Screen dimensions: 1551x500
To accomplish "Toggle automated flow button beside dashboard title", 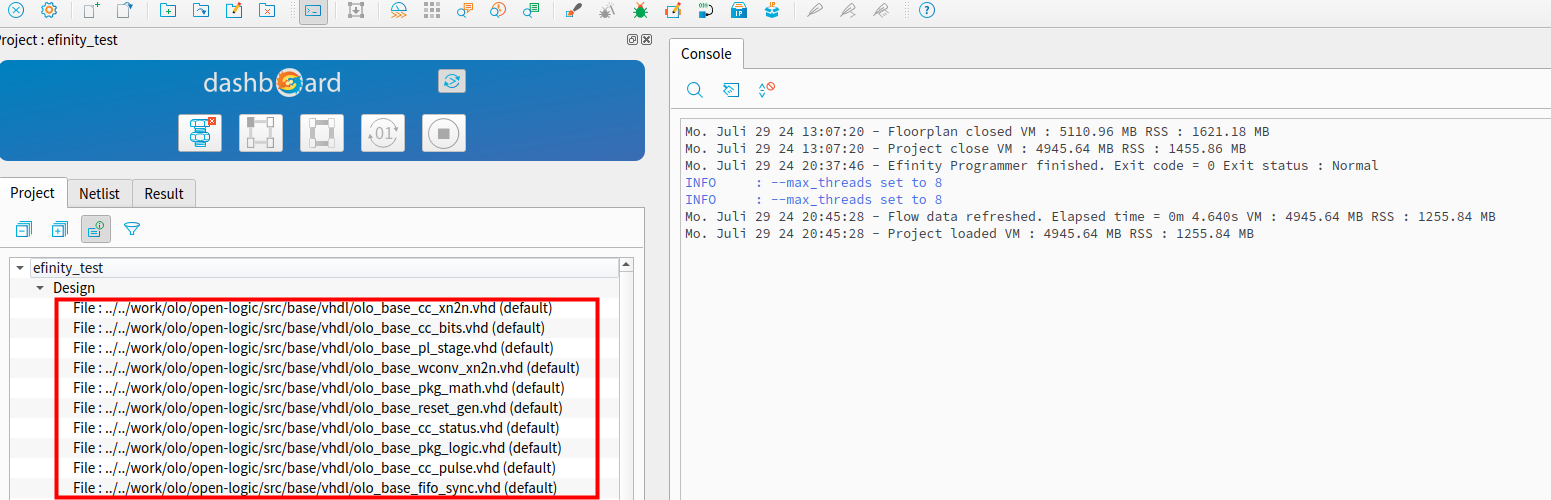I will click(452, 81).
